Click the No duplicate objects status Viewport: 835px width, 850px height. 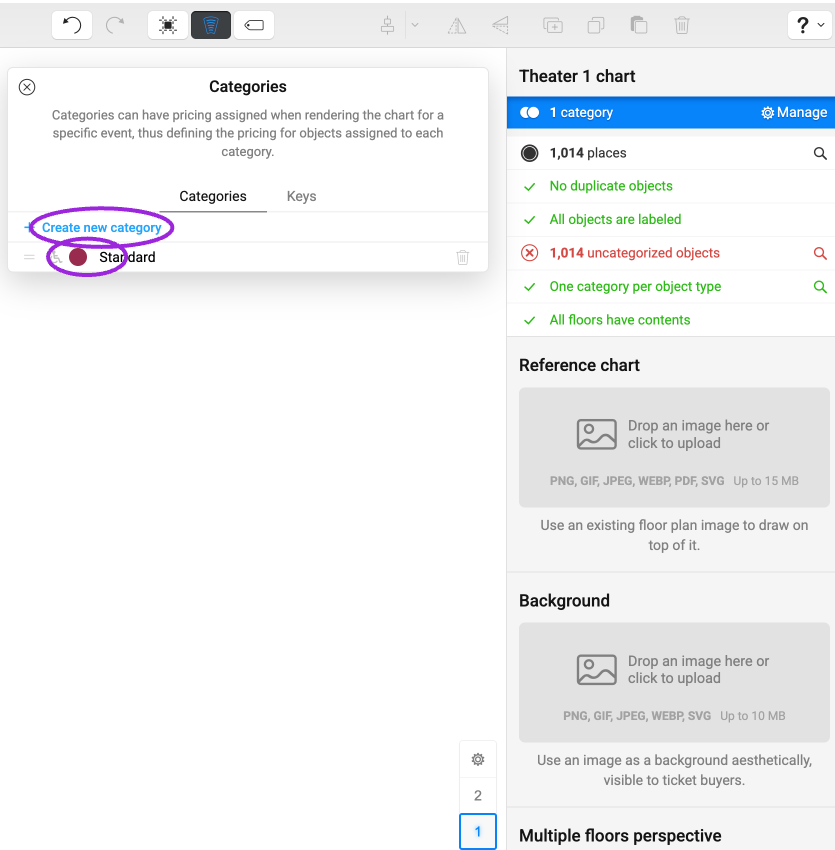[x=611, y=186]
